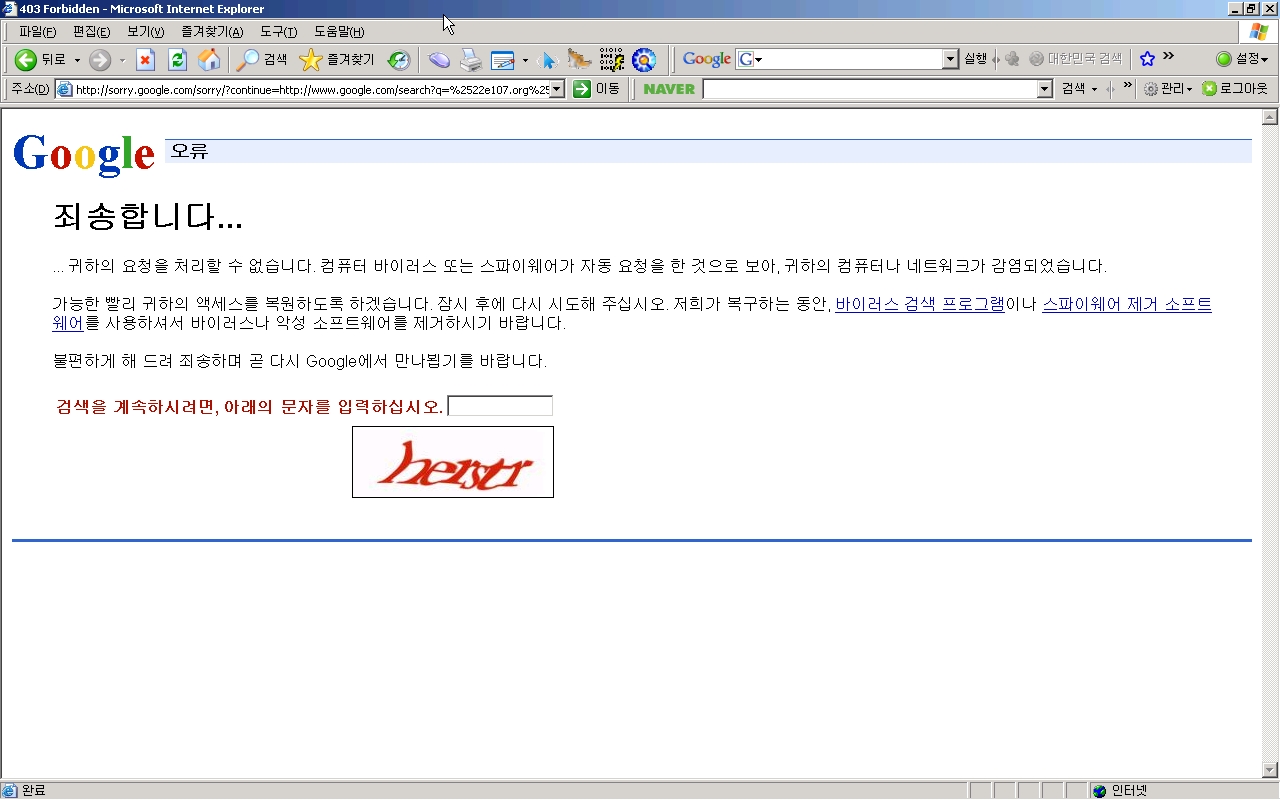The width and height of the screenshot is (1280, 800).
Task: Click the NAVER toolbar logo
Action: point(669,89)
